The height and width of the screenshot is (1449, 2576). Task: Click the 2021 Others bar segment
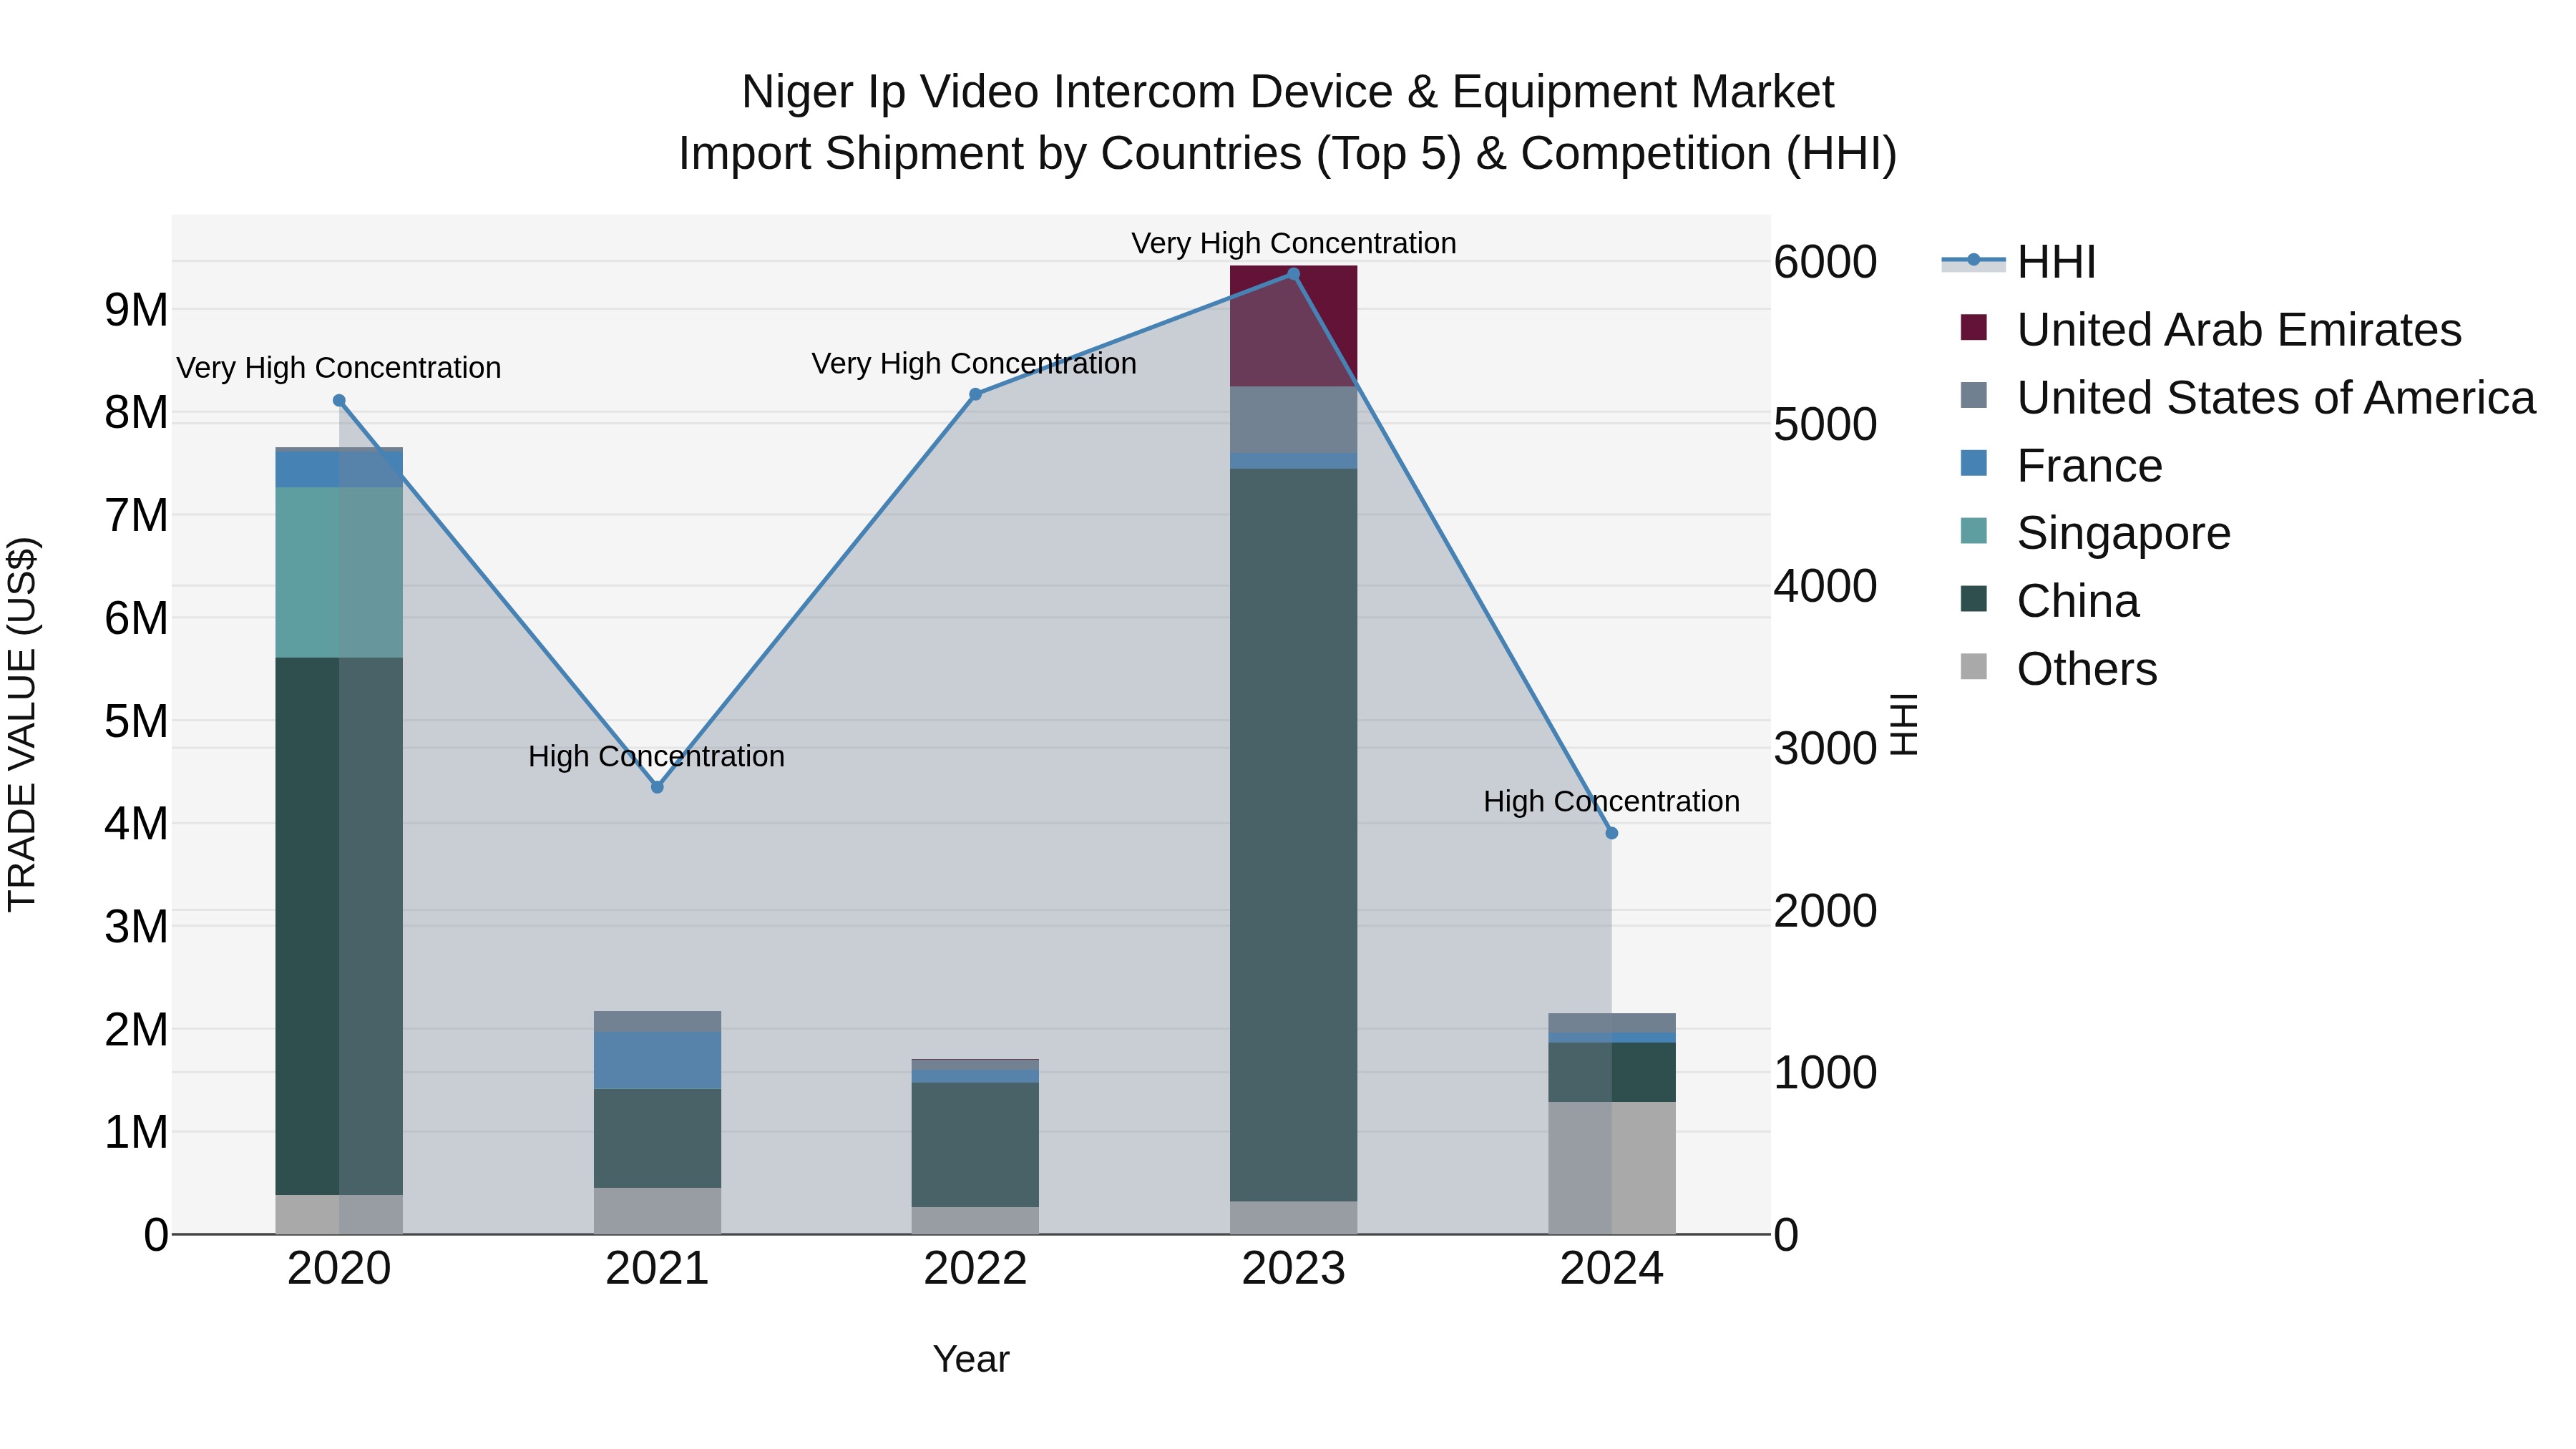pos(657,1211)
